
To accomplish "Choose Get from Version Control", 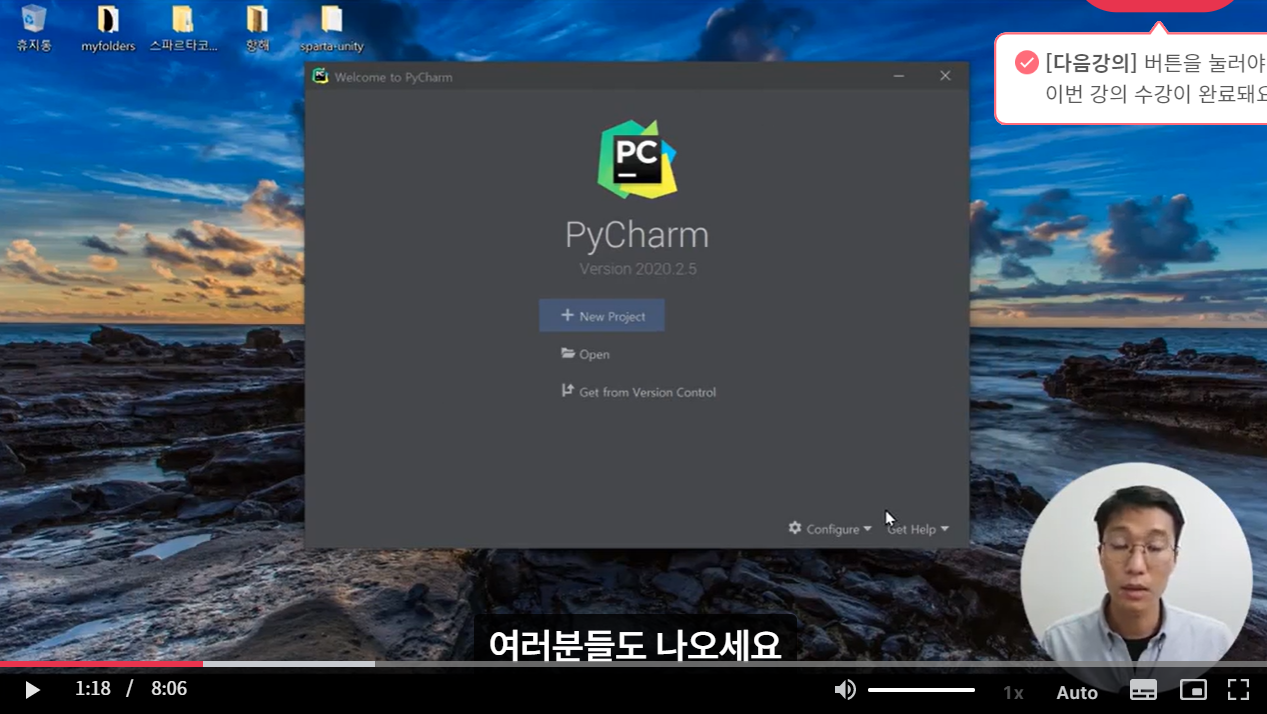I will [x=639, y=392].
